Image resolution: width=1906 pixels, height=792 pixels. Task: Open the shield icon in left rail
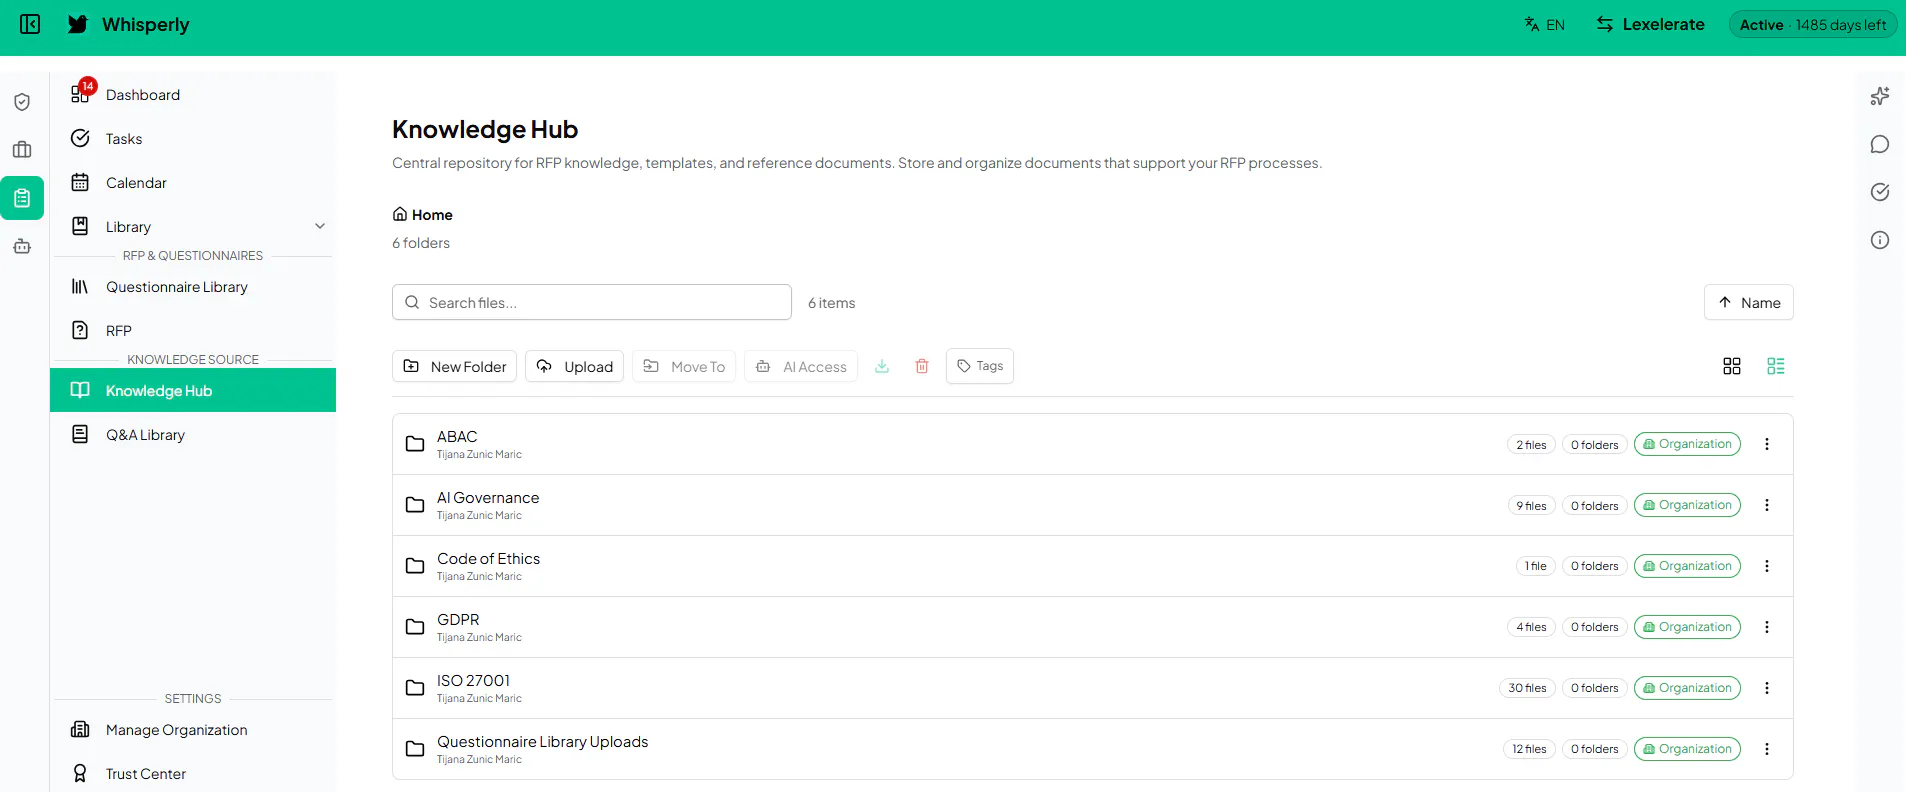pyautogui.click(x=22, y=102)
